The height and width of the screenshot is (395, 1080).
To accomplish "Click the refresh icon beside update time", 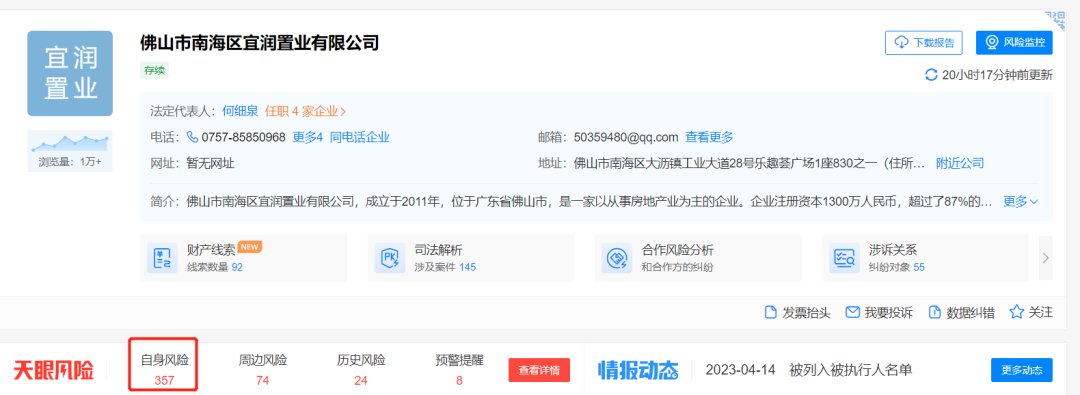I will click(931, 75).
